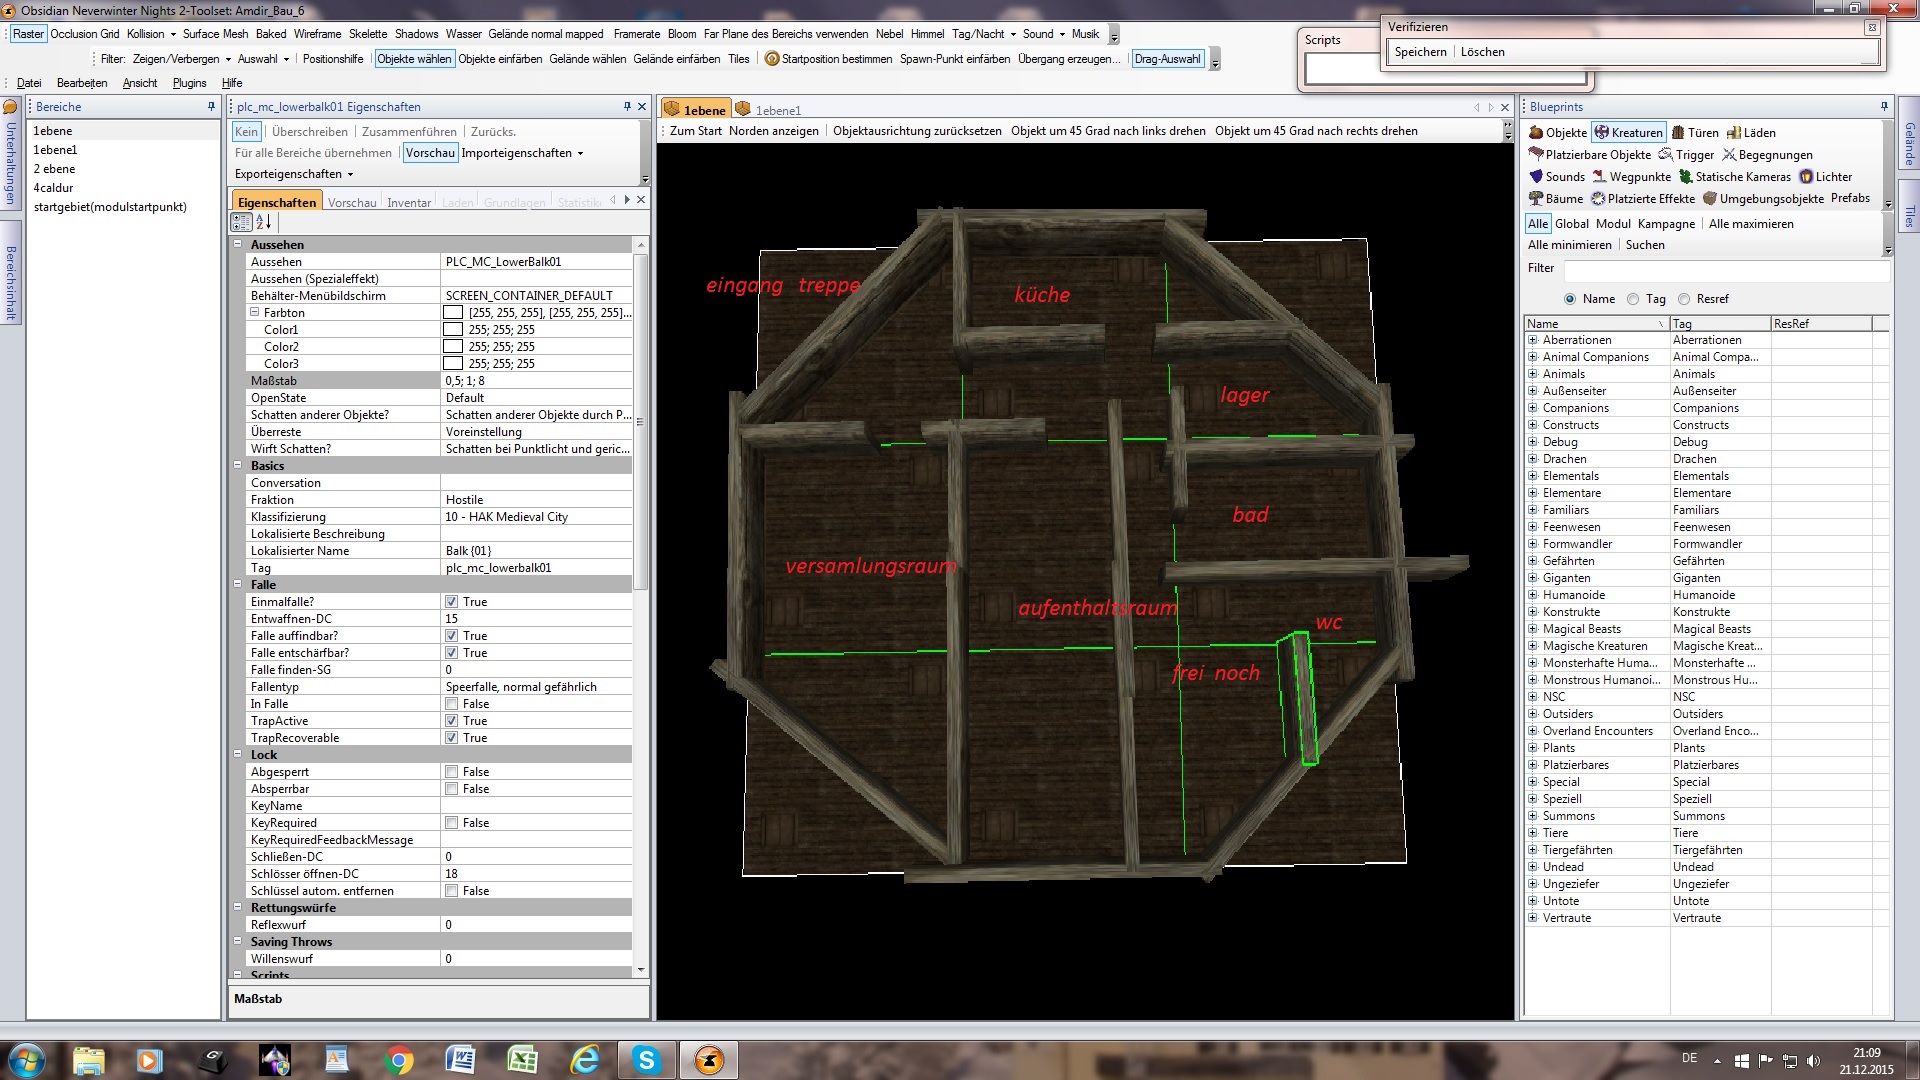Click the Color1 white color swatch
This screenshot has width=1920, height=1080.
453,330
